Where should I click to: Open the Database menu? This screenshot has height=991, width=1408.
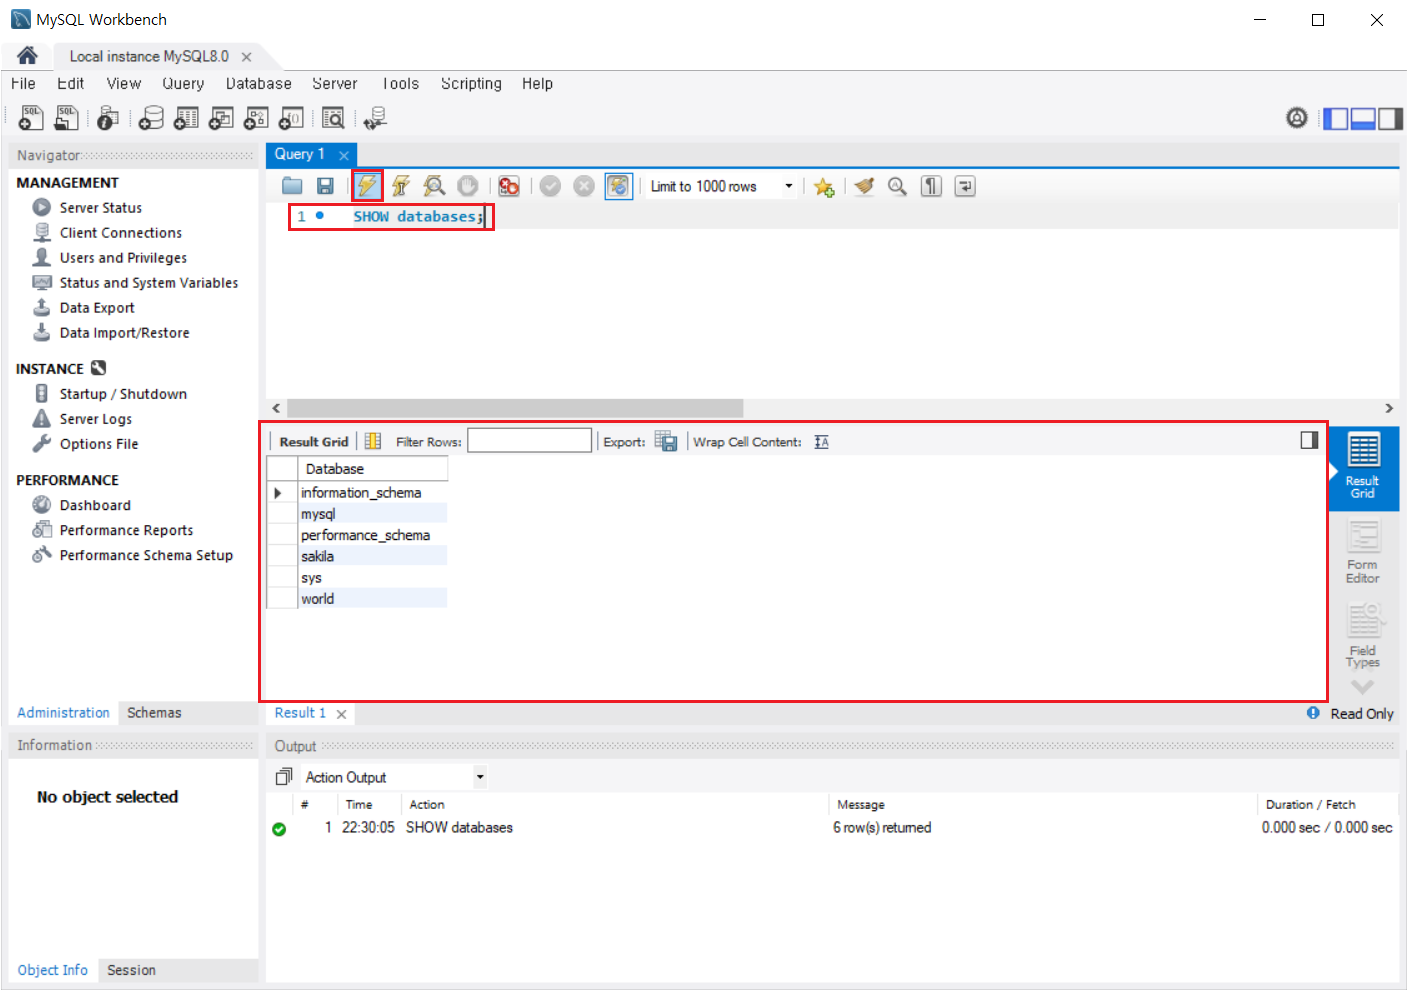click(259, 84)
